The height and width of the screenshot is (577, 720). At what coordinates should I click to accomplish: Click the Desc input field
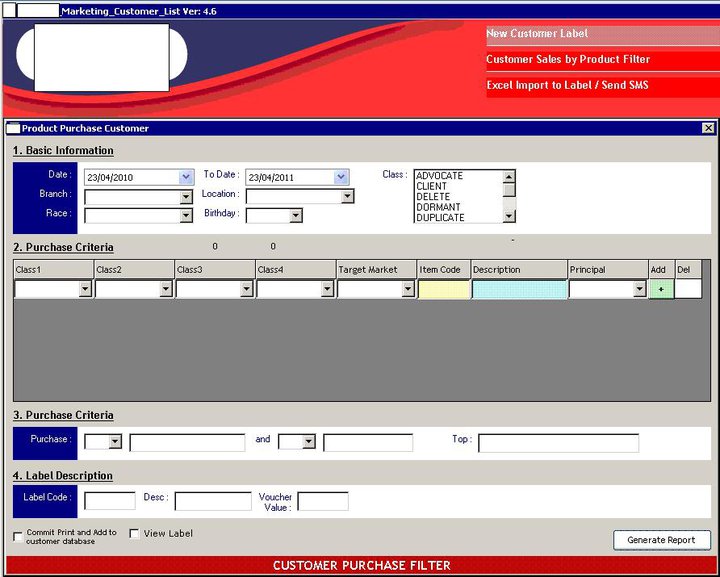click(x=213, y=501)
